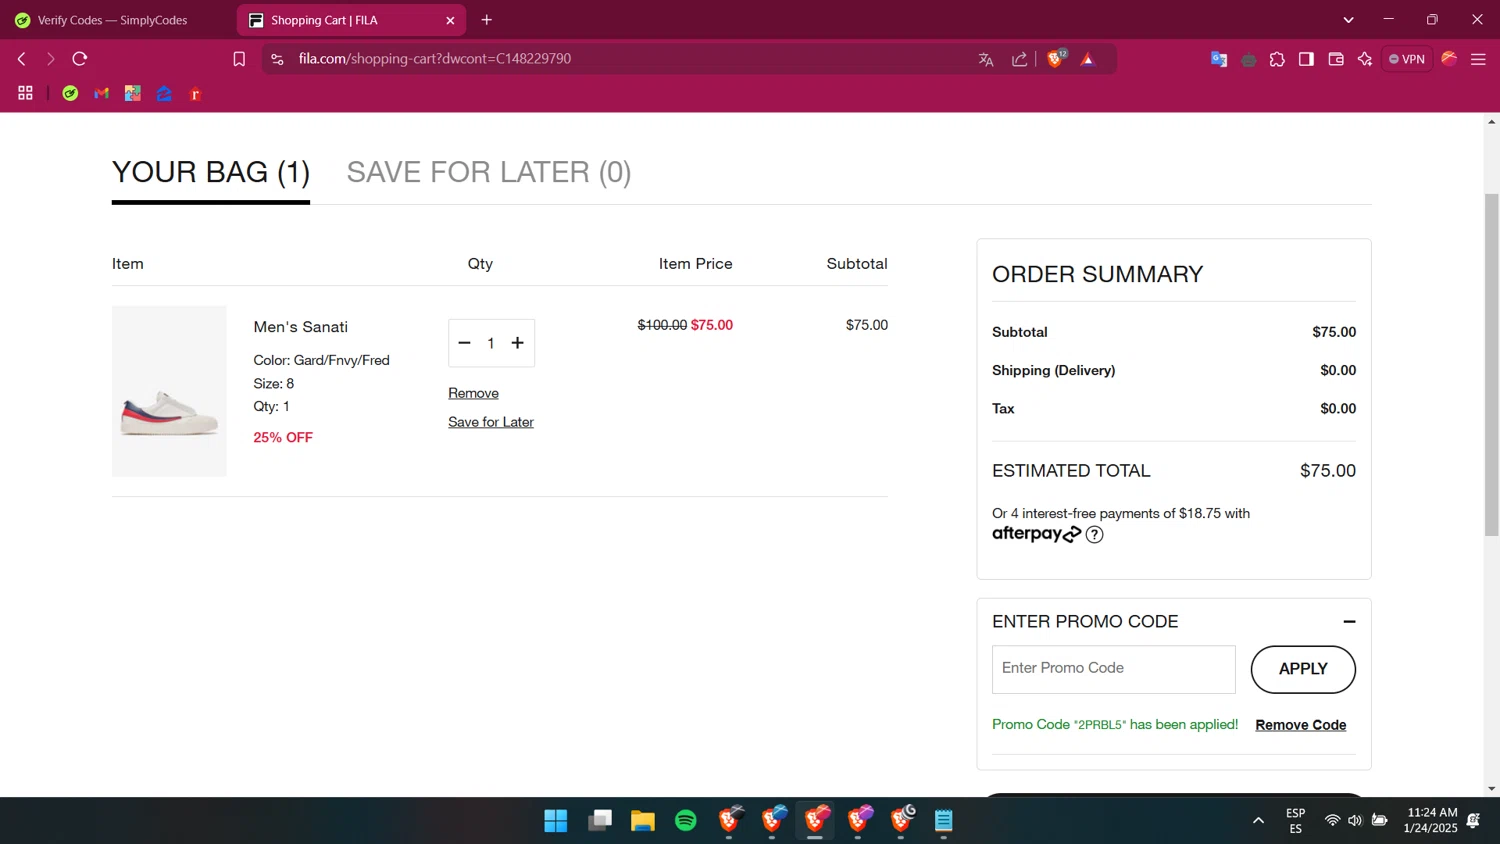This screenshot has height=844, width=1500.
Task: Open the apps grid bookmark
Action: pyautogui.click(x=25, y=93)
